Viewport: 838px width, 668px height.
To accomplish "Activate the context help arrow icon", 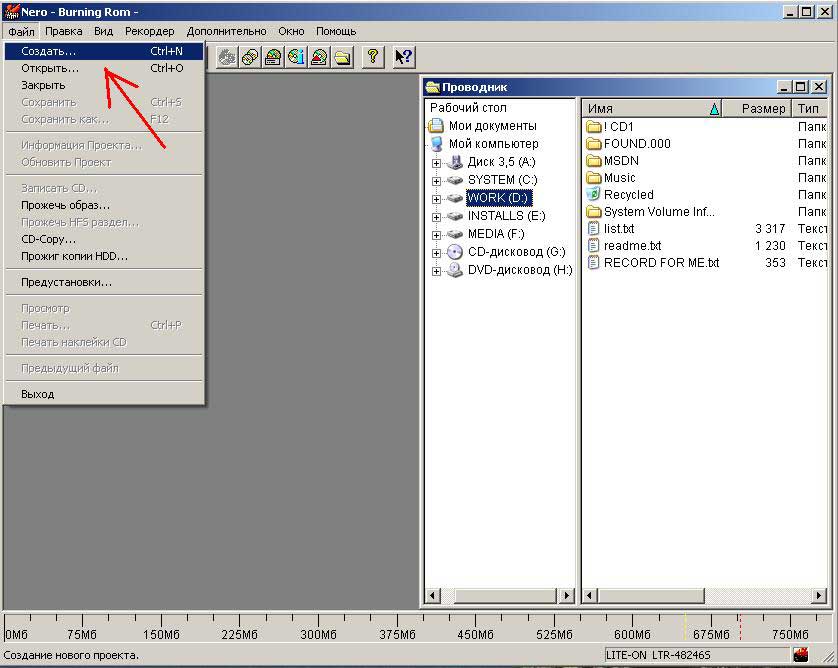I will coord(403,57).
